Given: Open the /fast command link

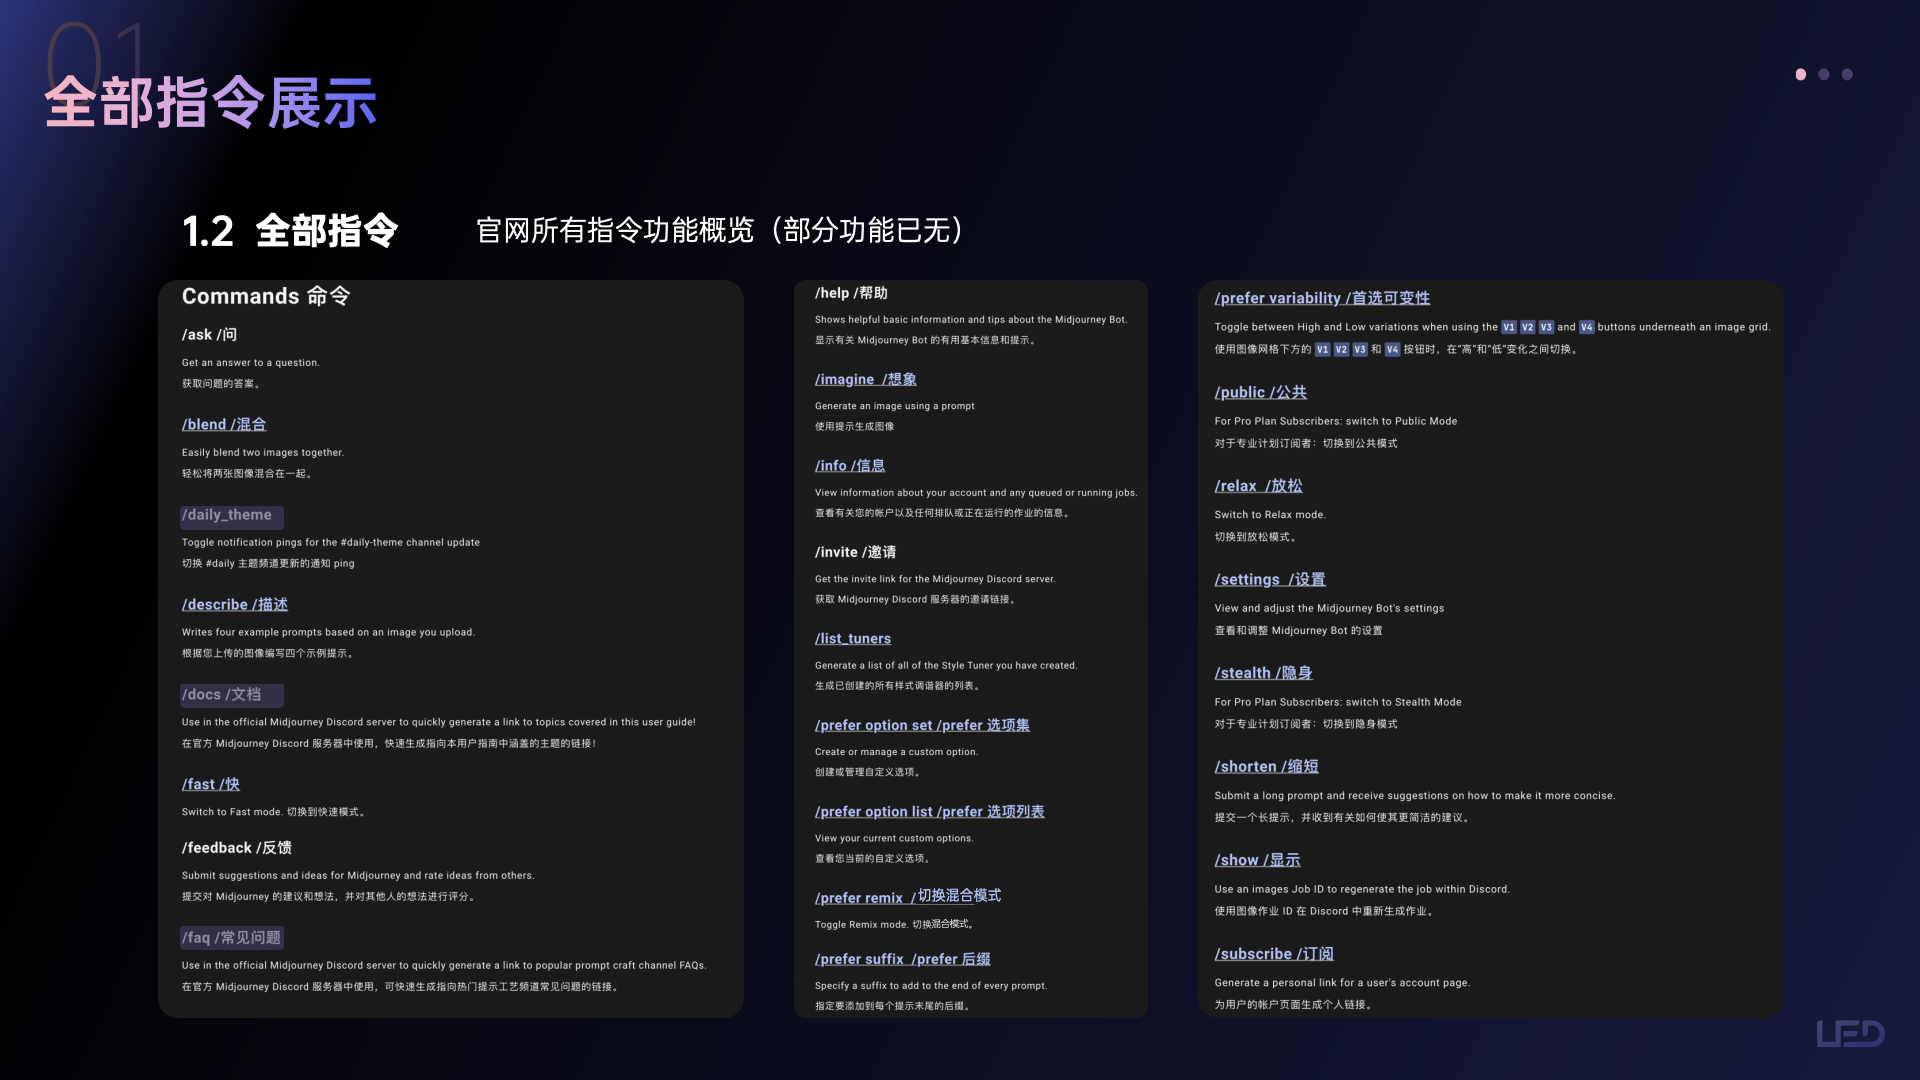Looking at the screenshot, I should click(211, 785).
